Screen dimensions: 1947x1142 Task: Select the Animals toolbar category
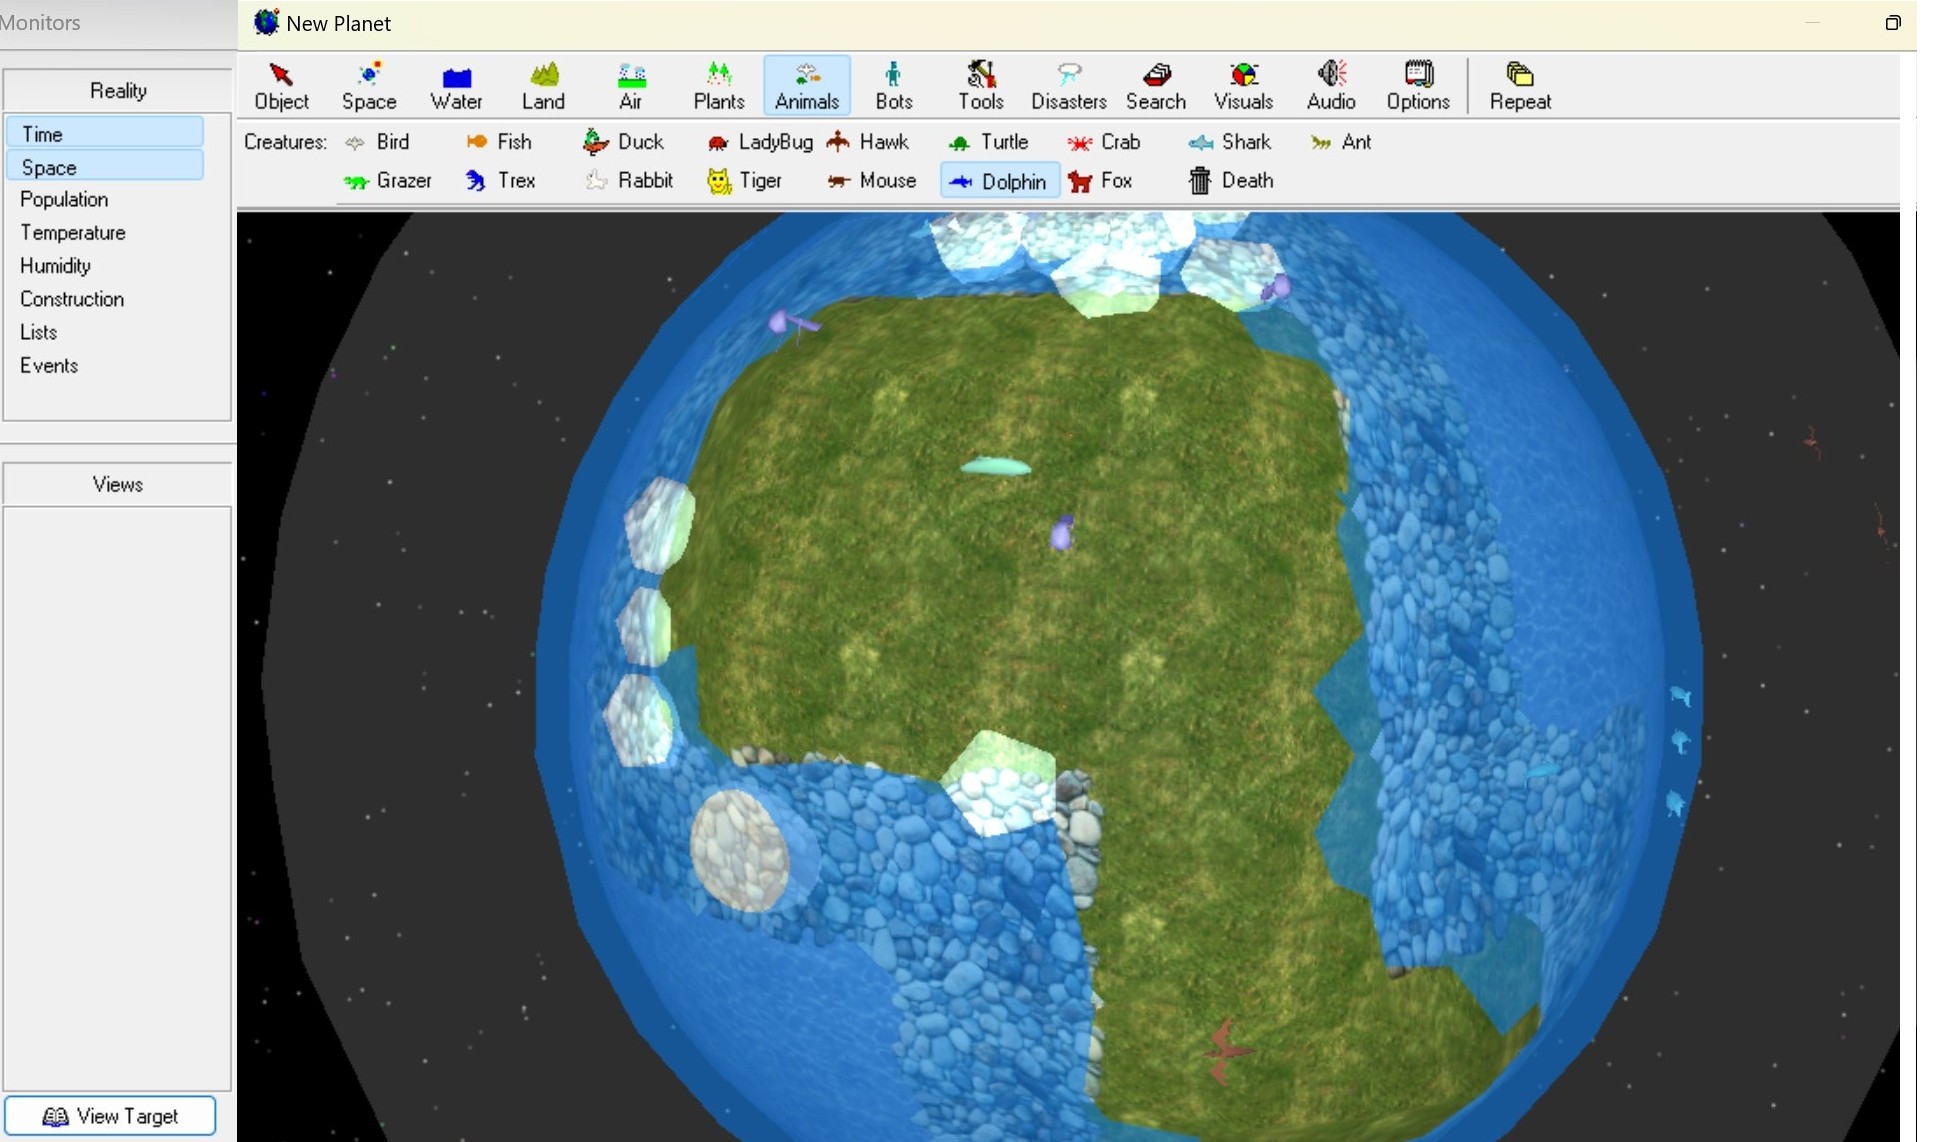click(x=807, y=86)
